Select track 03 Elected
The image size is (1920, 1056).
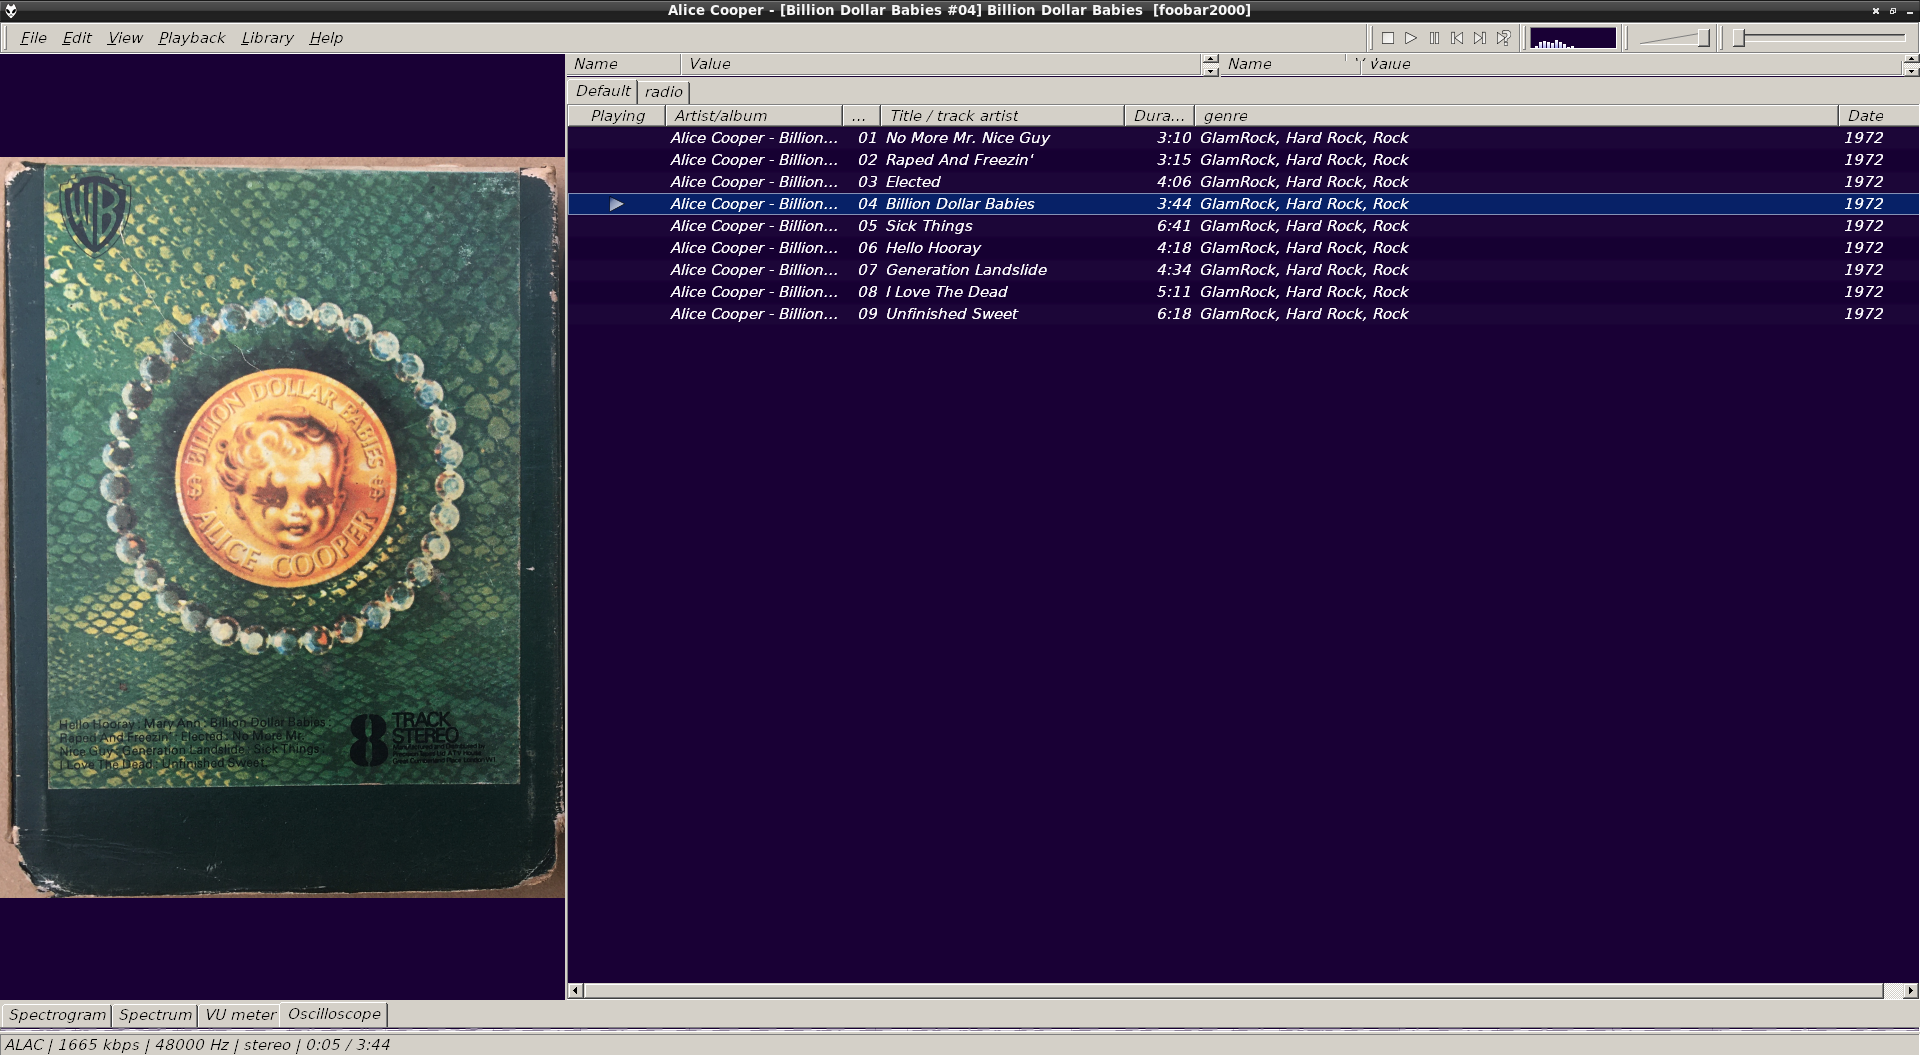pyautogui.click(x=1243, y=182)
